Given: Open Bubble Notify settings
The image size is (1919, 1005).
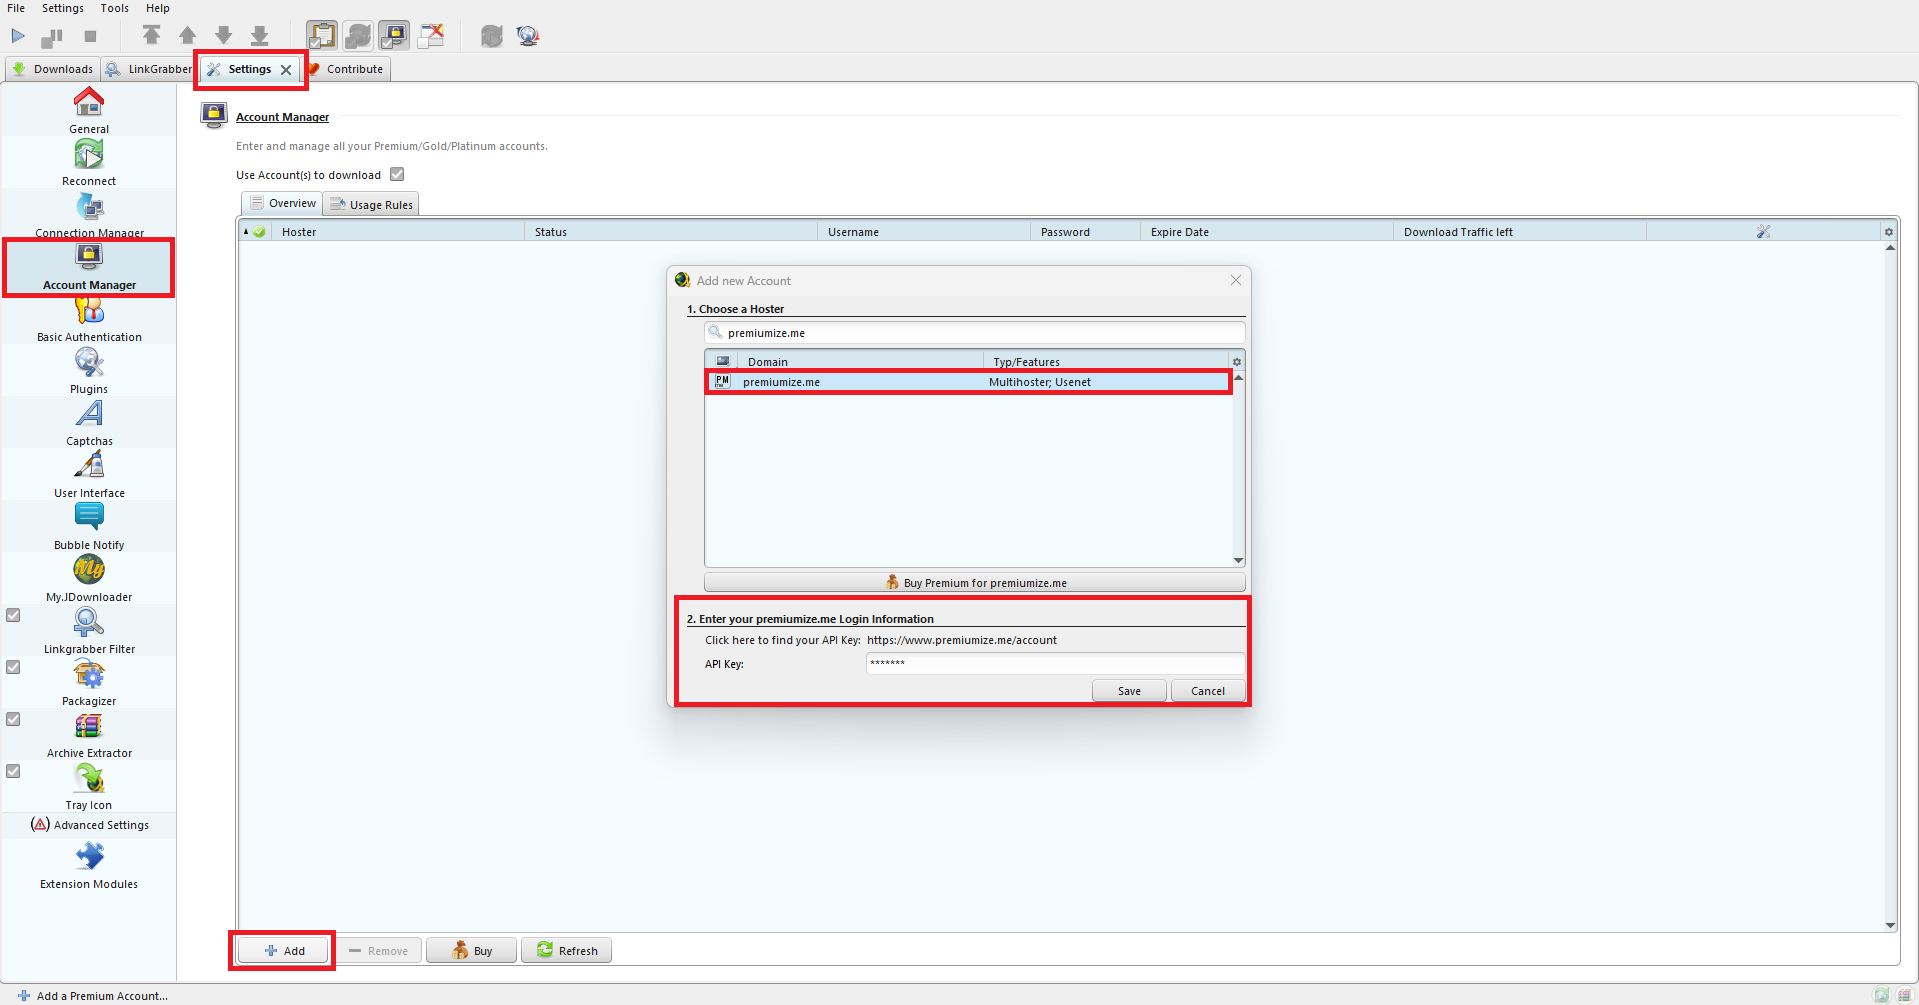Looking at the screenshot, I should click(89, 528).
